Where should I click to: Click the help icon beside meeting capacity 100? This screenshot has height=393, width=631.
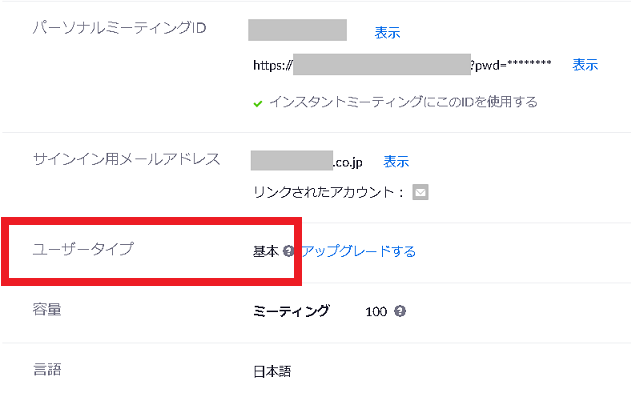click(400, 311)
